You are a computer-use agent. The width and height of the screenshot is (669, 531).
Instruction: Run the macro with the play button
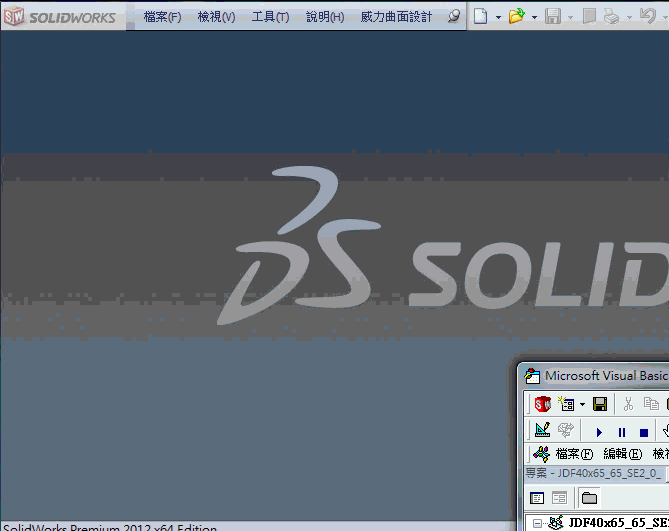599,432
